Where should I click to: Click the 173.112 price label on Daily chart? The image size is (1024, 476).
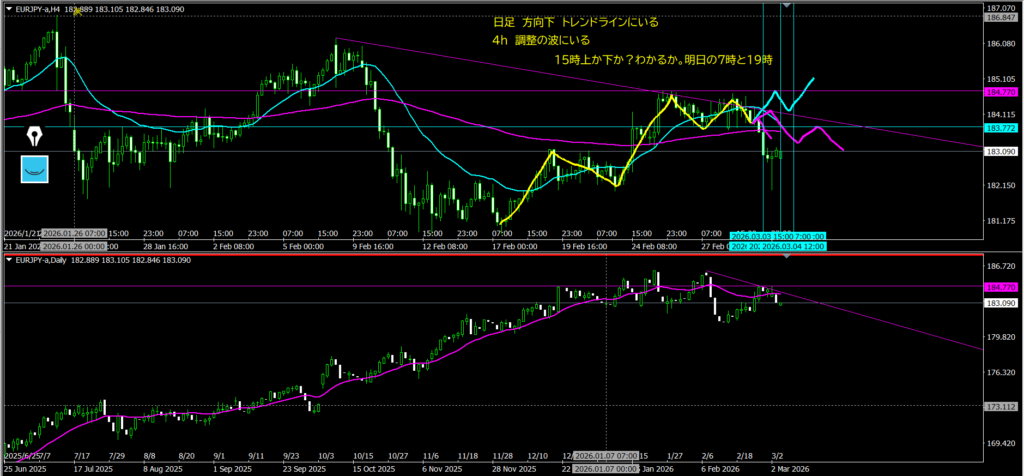coord(1002,406)
